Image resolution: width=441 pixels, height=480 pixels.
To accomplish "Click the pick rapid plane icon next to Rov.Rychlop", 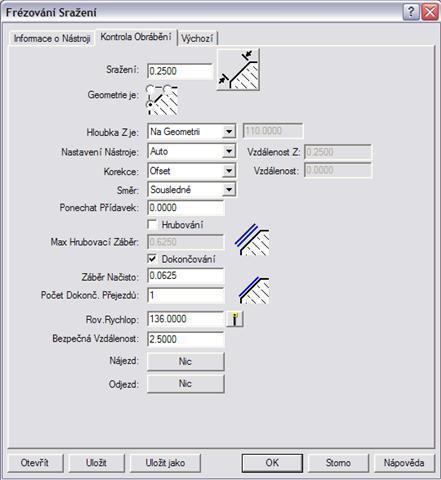I will 235,319.
